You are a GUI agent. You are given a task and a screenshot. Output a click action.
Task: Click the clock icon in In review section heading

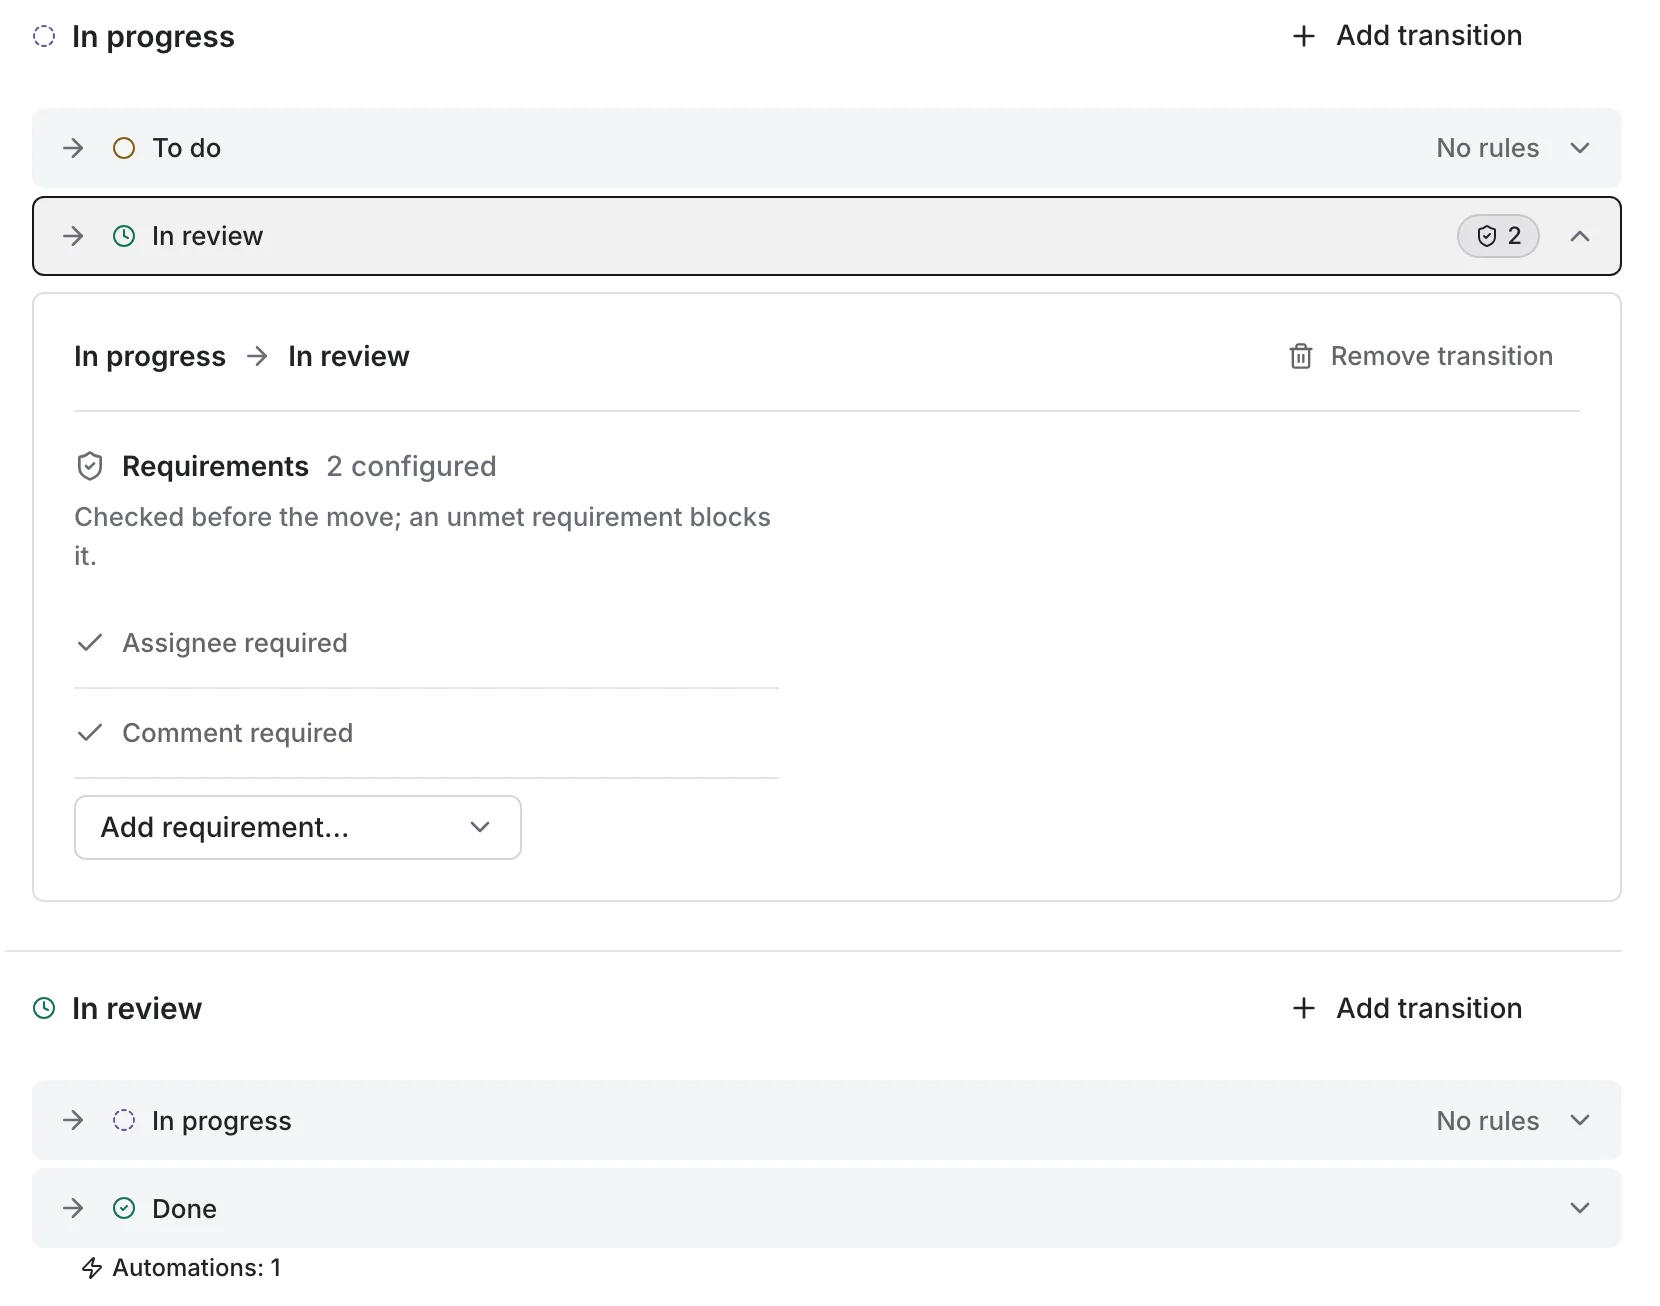click(44, 1008)
